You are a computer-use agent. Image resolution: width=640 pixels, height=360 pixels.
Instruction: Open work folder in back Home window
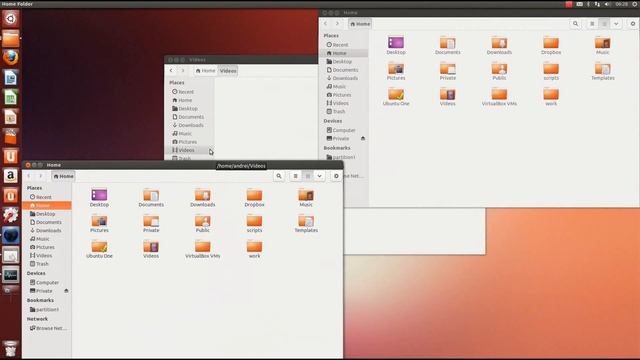tap(551, 97)
